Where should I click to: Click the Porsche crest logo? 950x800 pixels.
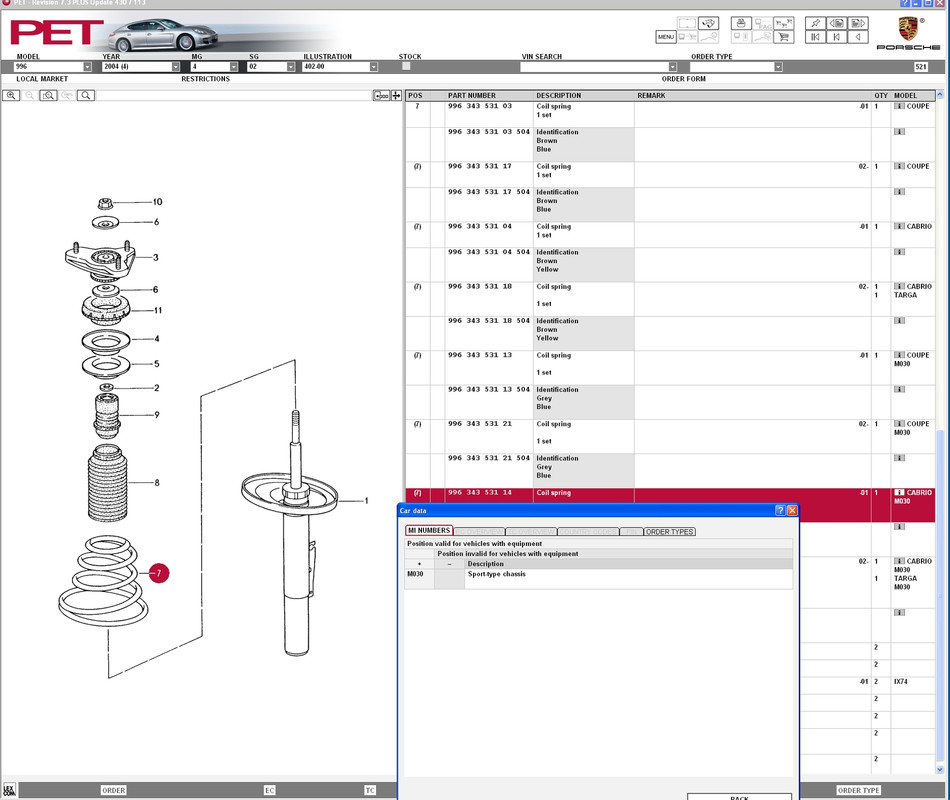(908, 28)
